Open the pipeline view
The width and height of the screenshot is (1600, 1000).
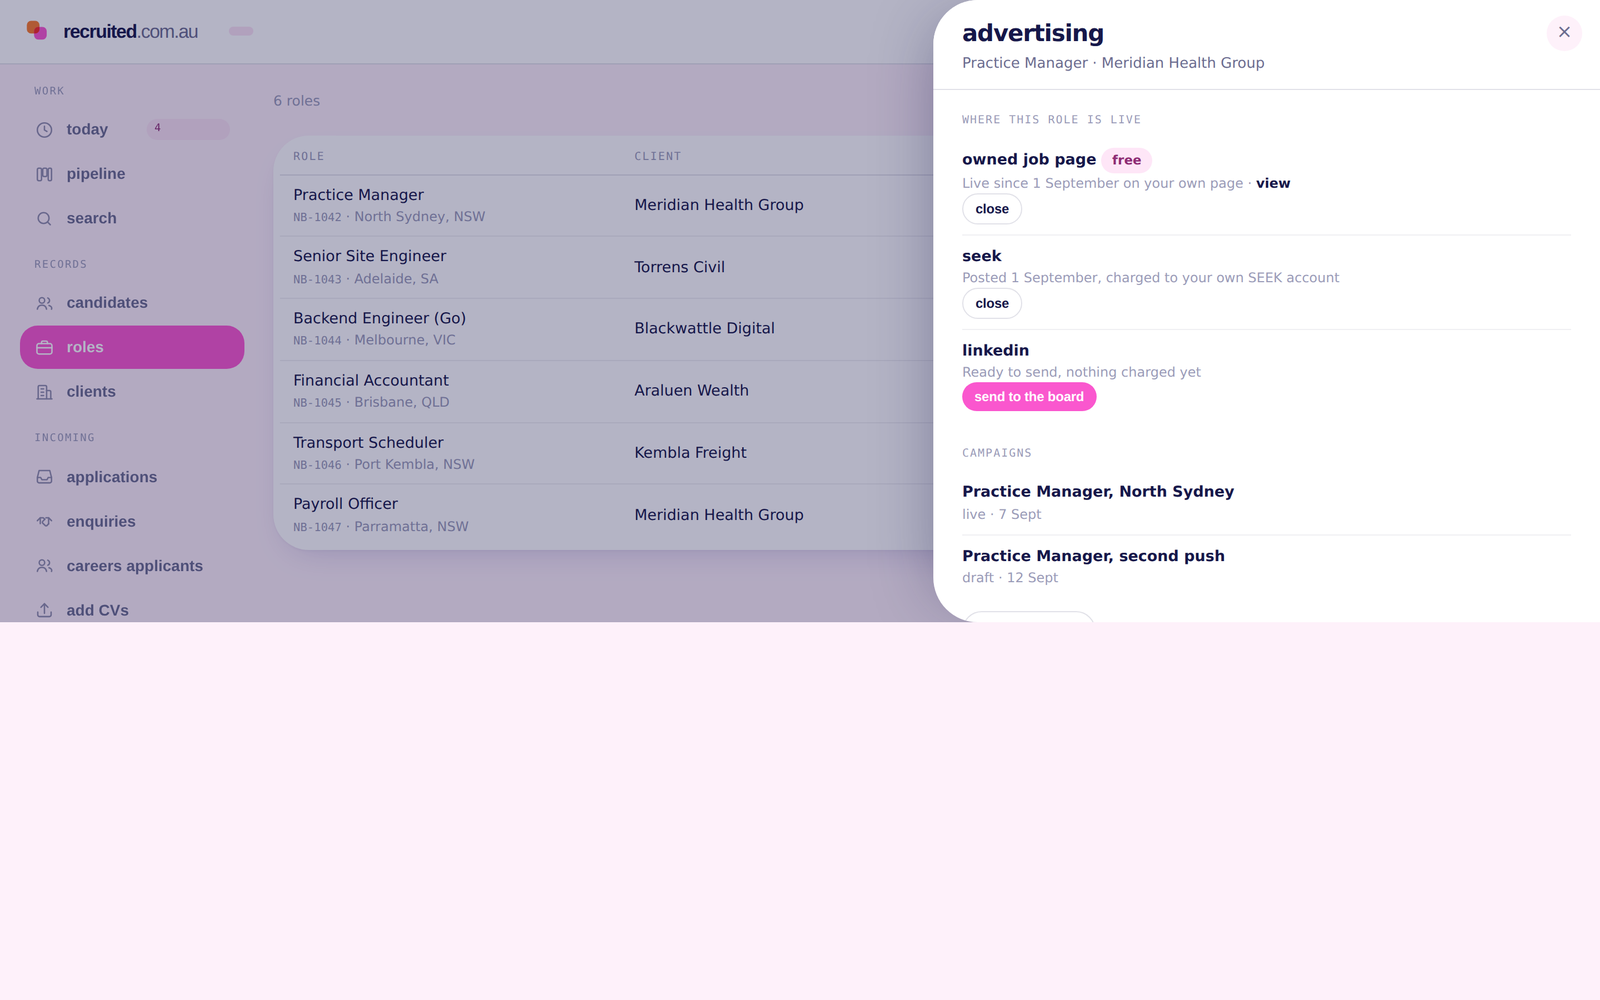pyautogui.click(x=132, y=174)
